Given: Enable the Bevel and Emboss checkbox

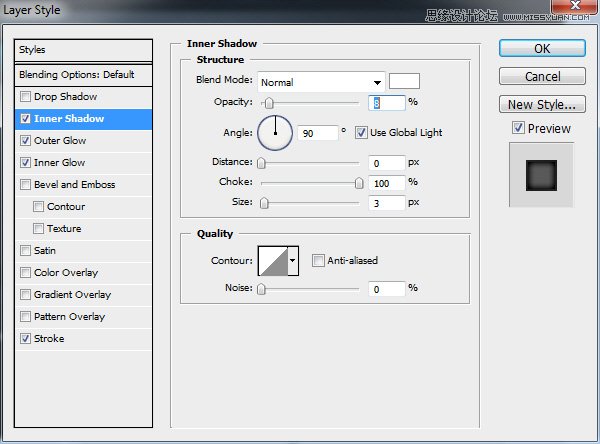Looking at the screenshot, I should [x=25, y=184].
